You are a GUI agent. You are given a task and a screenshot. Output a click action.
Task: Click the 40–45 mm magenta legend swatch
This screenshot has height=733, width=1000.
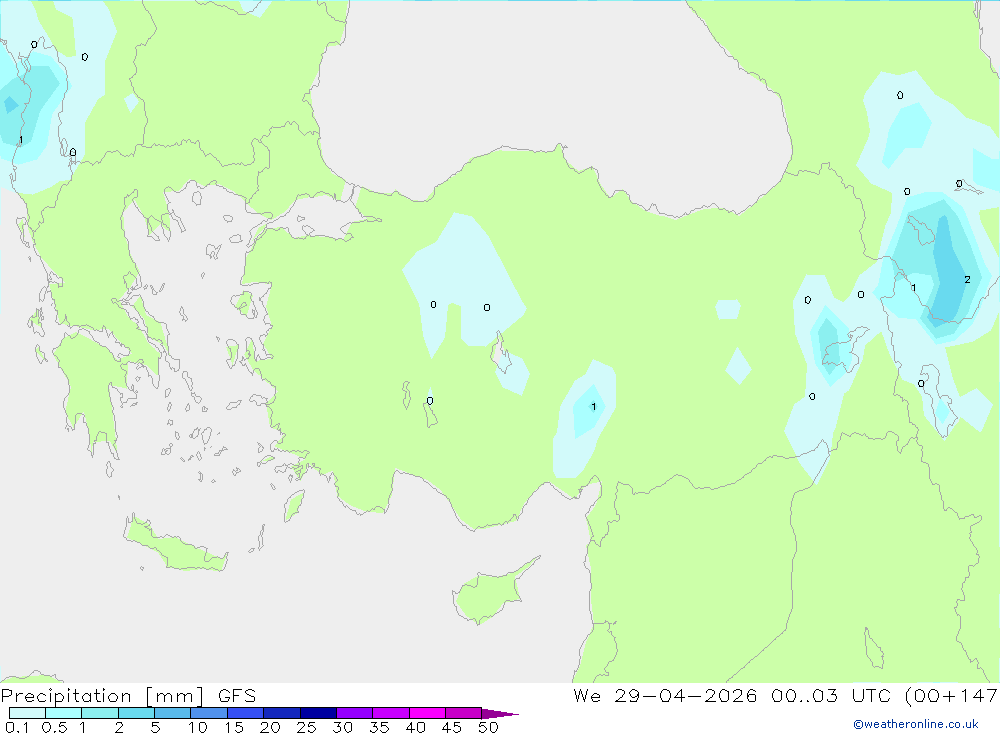click(x=427, y=713)
